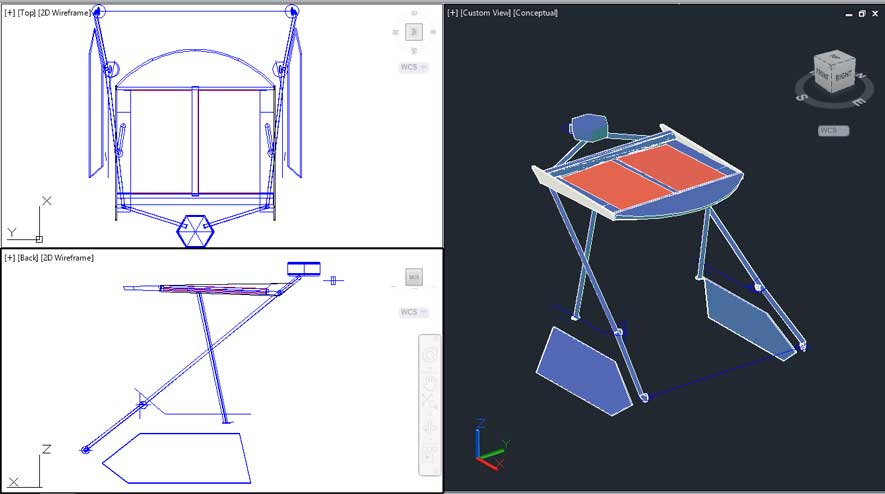Click the Zoom Extents tool on navigation bar
Viewport: 885px width, 494px height.
430,403
